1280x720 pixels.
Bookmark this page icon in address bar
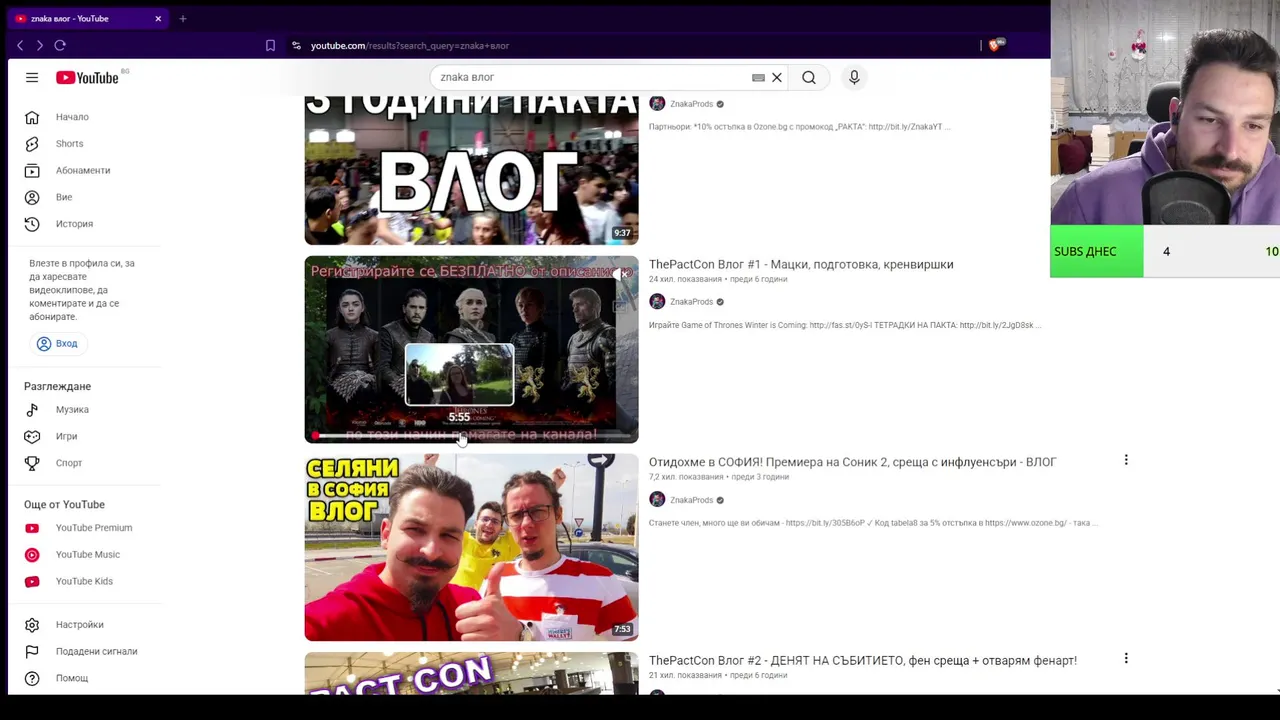[x=270, y=45]
